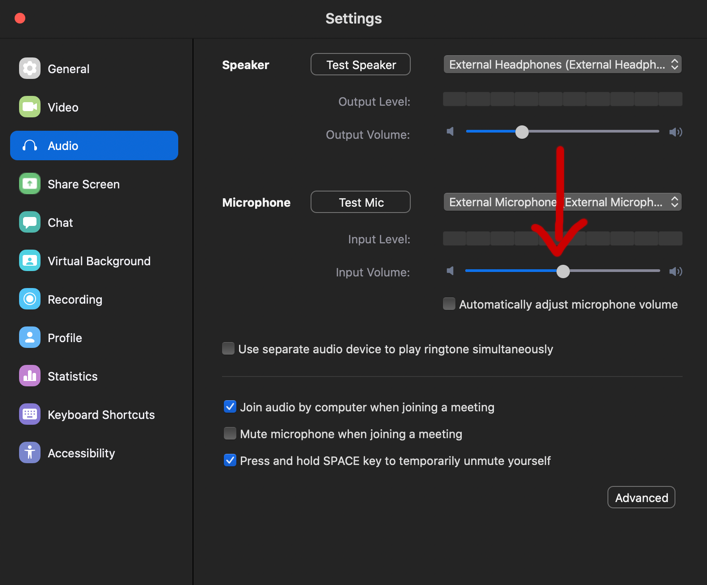Select the Virtual Background icon
This screenshot has width=707, height=585.
(30, 261)
